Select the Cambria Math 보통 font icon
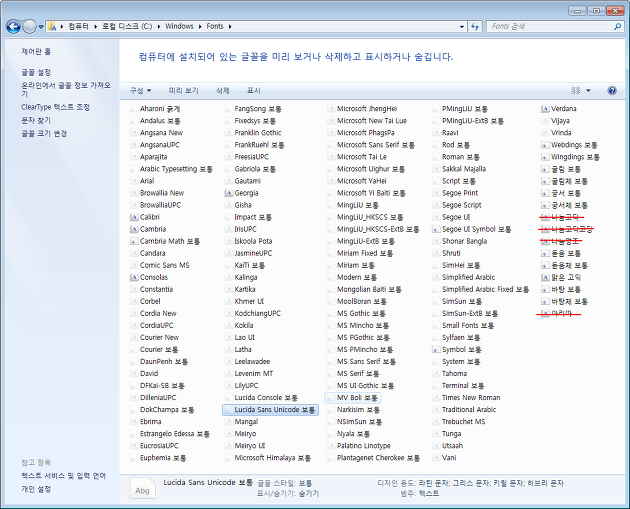Image resolution: width=630 pixels, height=509 pixels. (134, 241)
